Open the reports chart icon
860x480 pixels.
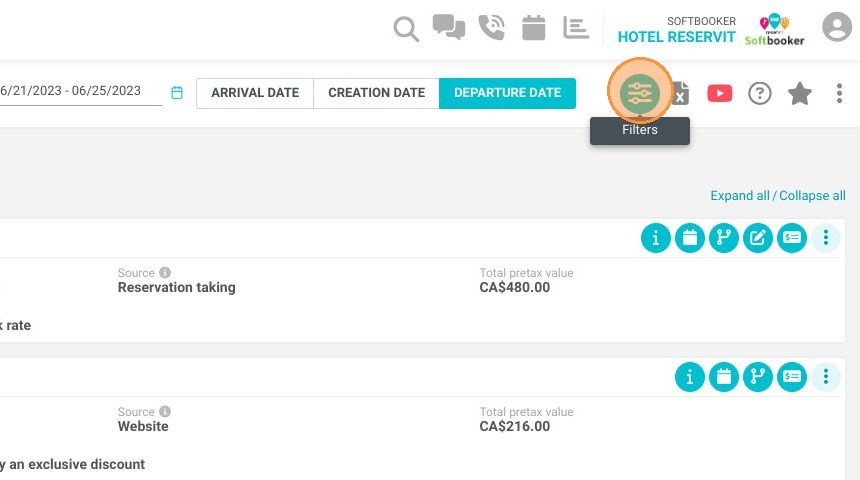point(576,28)
